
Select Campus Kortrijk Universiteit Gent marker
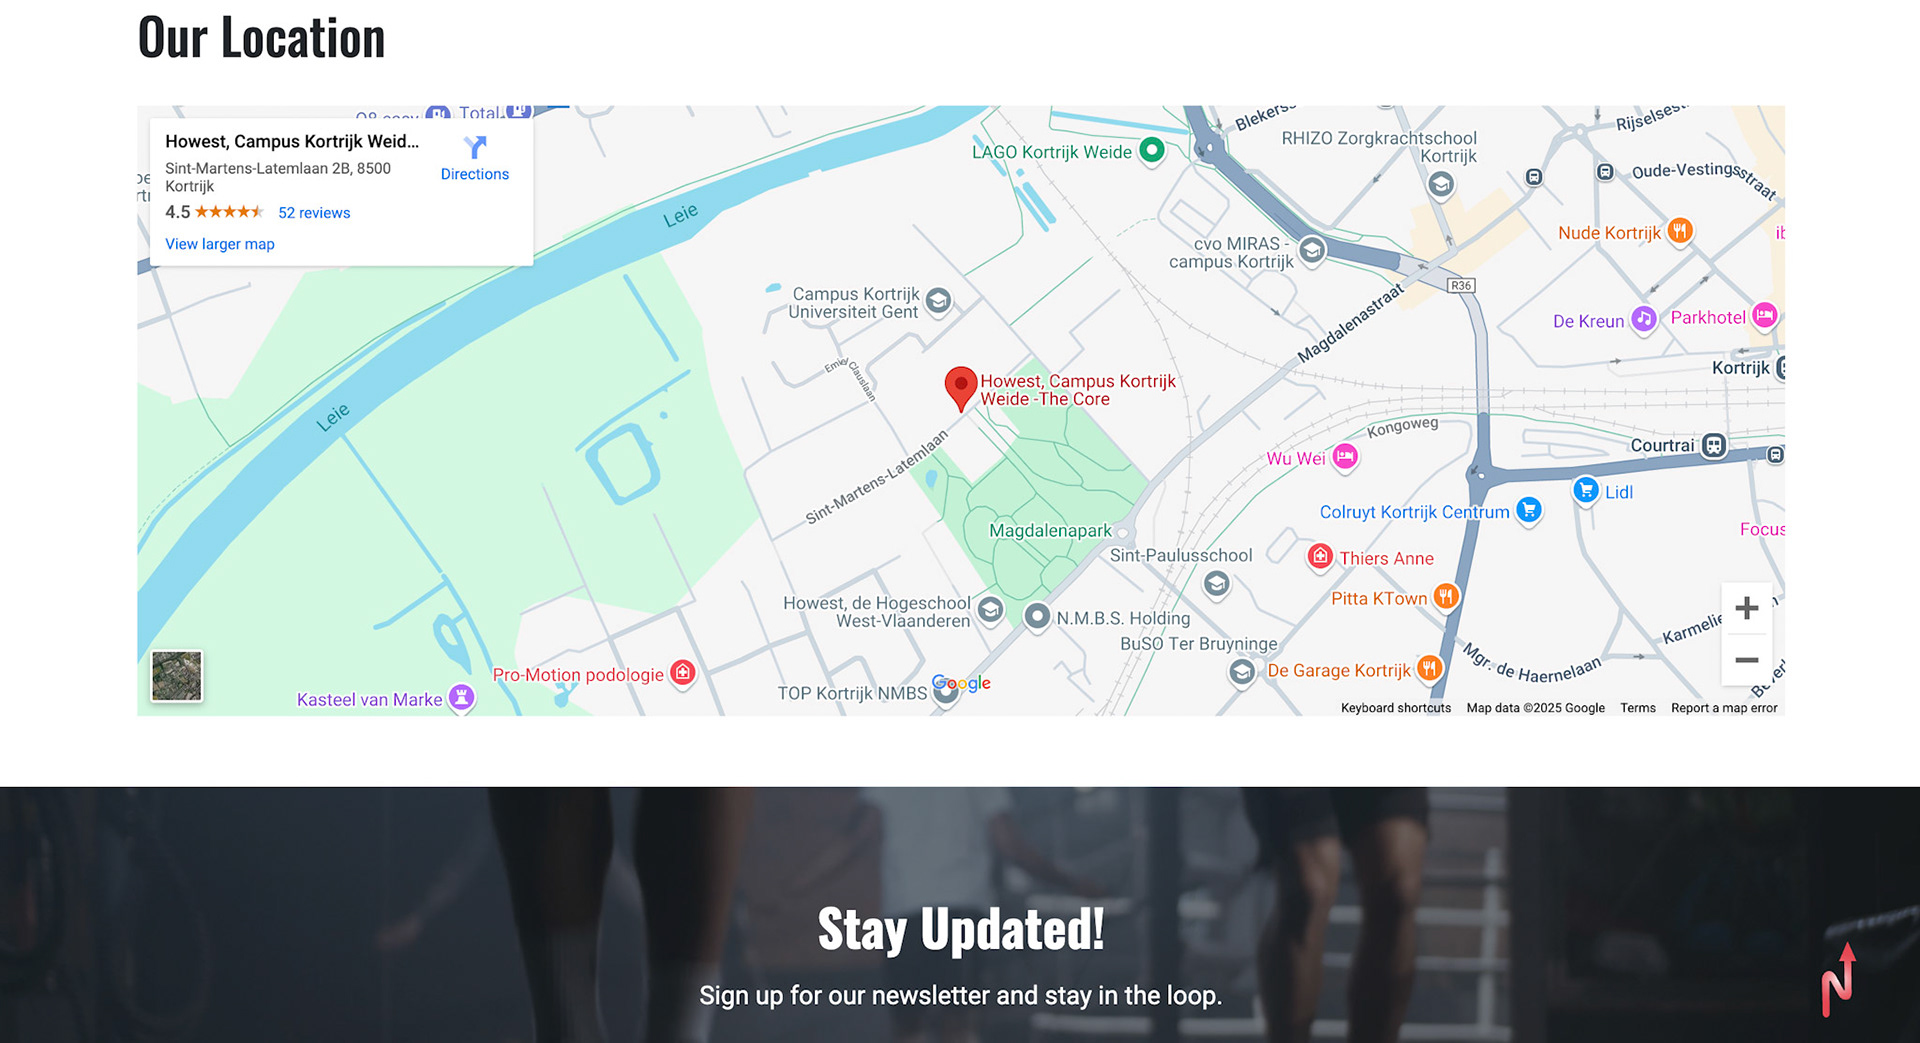[938, 301]
